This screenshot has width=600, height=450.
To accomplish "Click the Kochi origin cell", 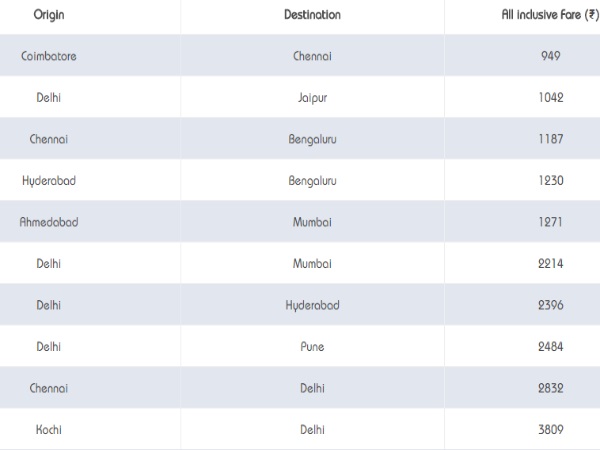I will coord(48,430).
